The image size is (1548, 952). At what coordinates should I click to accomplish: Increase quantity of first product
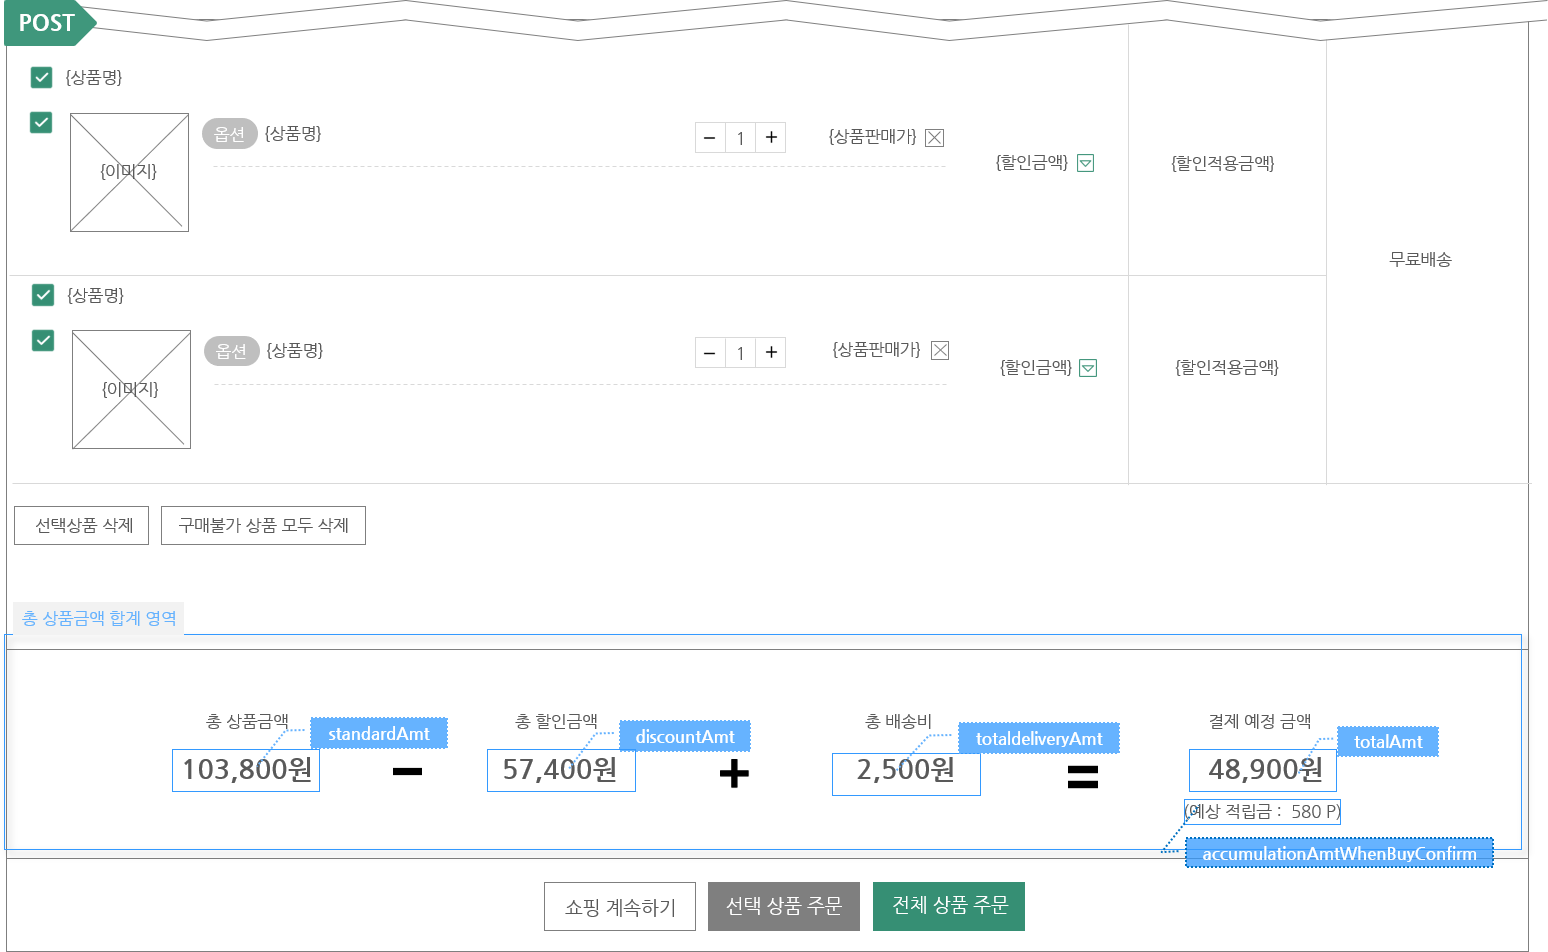point(771,138)
